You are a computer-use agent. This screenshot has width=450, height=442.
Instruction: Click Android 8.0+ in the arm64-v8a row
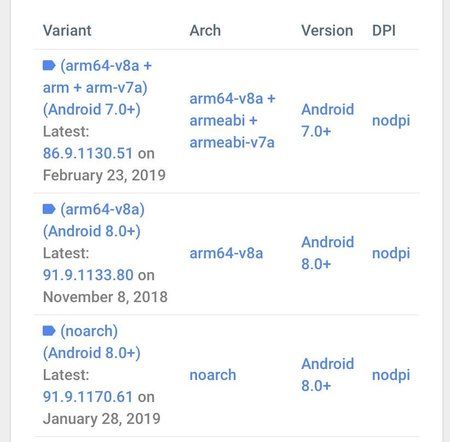[x=327, y=253]
